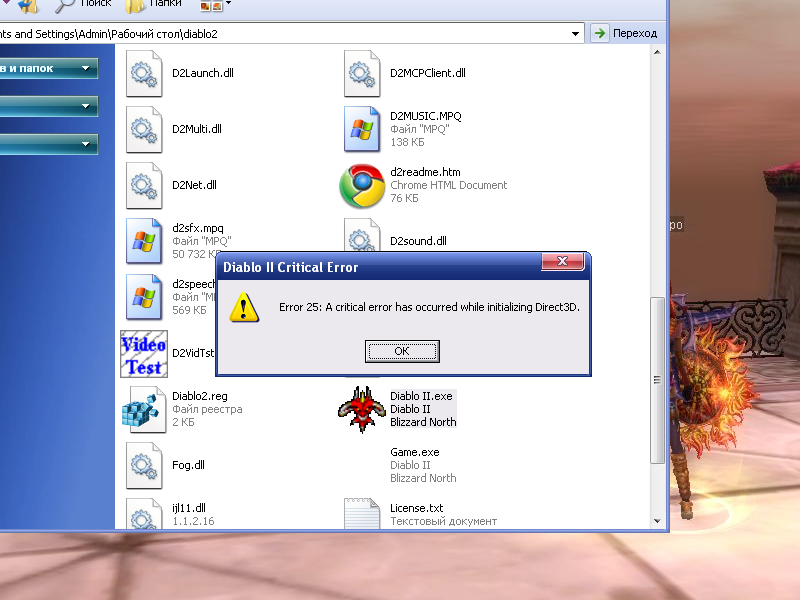Viewport: 800px width, 600px height.
Task: Select the D2Net.dll file icon
Action: [x=144, y=186]
